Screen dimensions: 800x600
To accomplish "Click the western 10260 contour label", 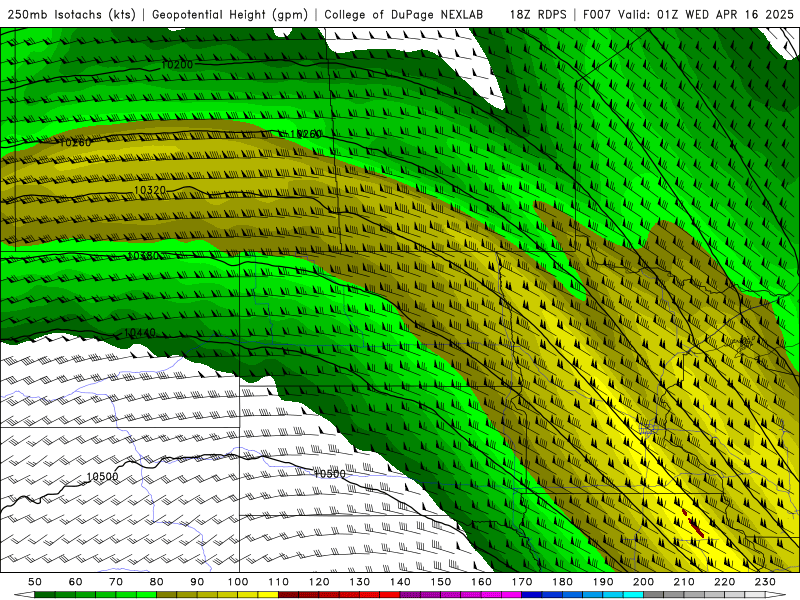I will [75, 142].
